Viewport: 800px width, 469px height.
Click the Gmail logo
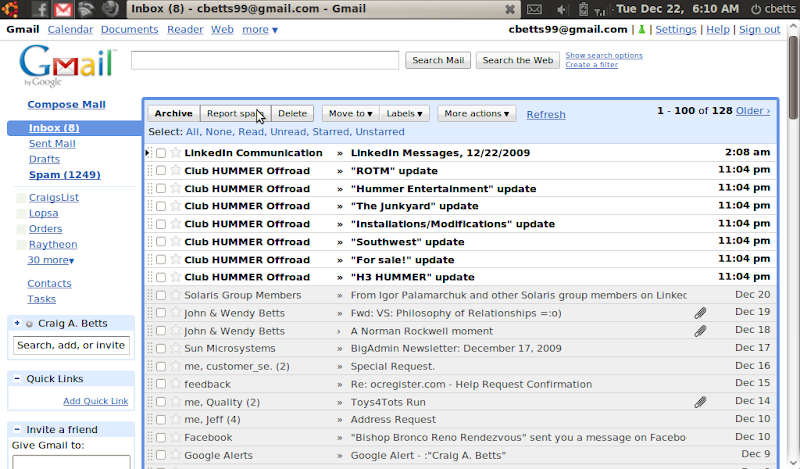[x=68, y=66]
